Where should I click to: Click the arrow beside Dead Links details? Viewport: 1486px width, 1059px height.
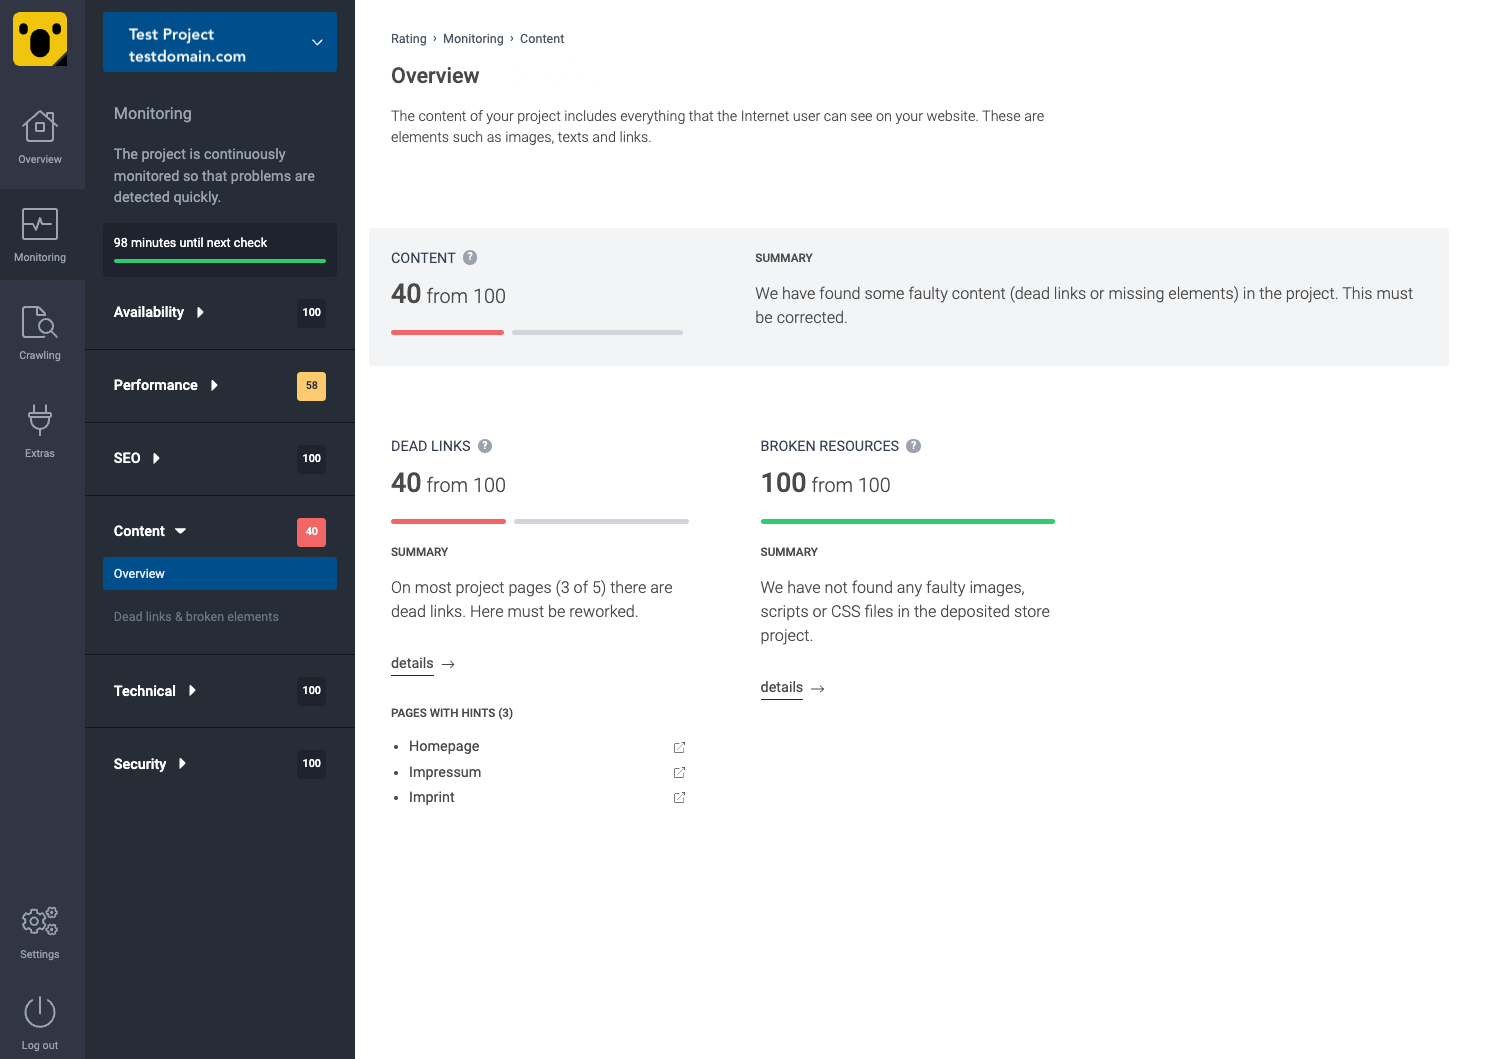tap(448, 664)
